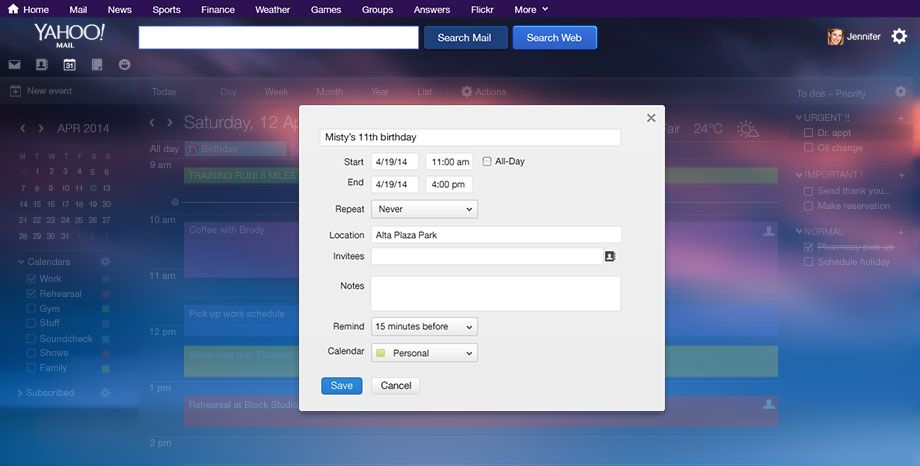Open the Calendar Personal dropdown
The image size is (920, 466).
click(x=424, y=353)
